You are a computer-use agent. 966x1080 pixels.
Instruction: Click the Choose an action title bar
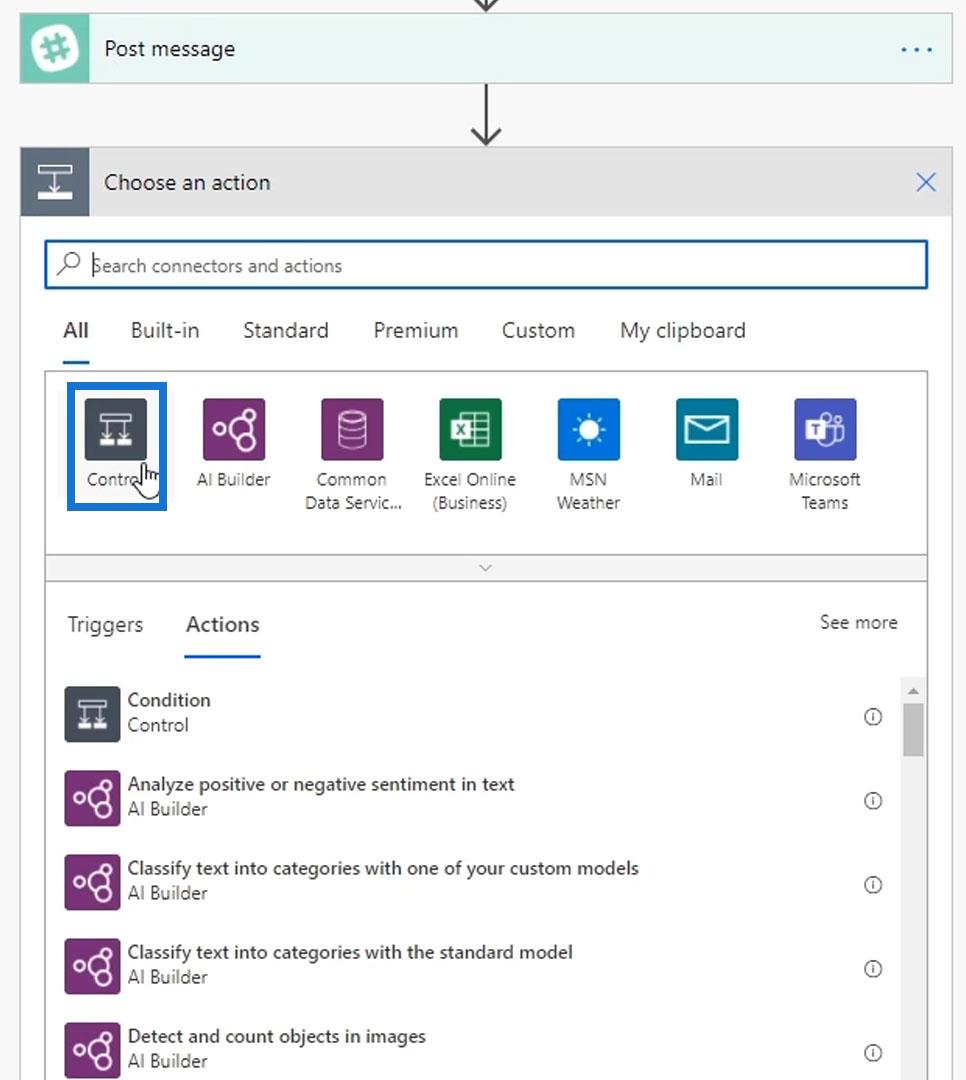tap(486, 182)
